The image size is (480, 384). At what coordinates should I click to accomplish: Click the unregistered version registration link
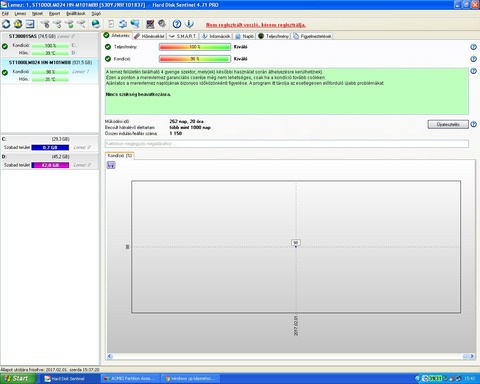[x=255, y=25]
